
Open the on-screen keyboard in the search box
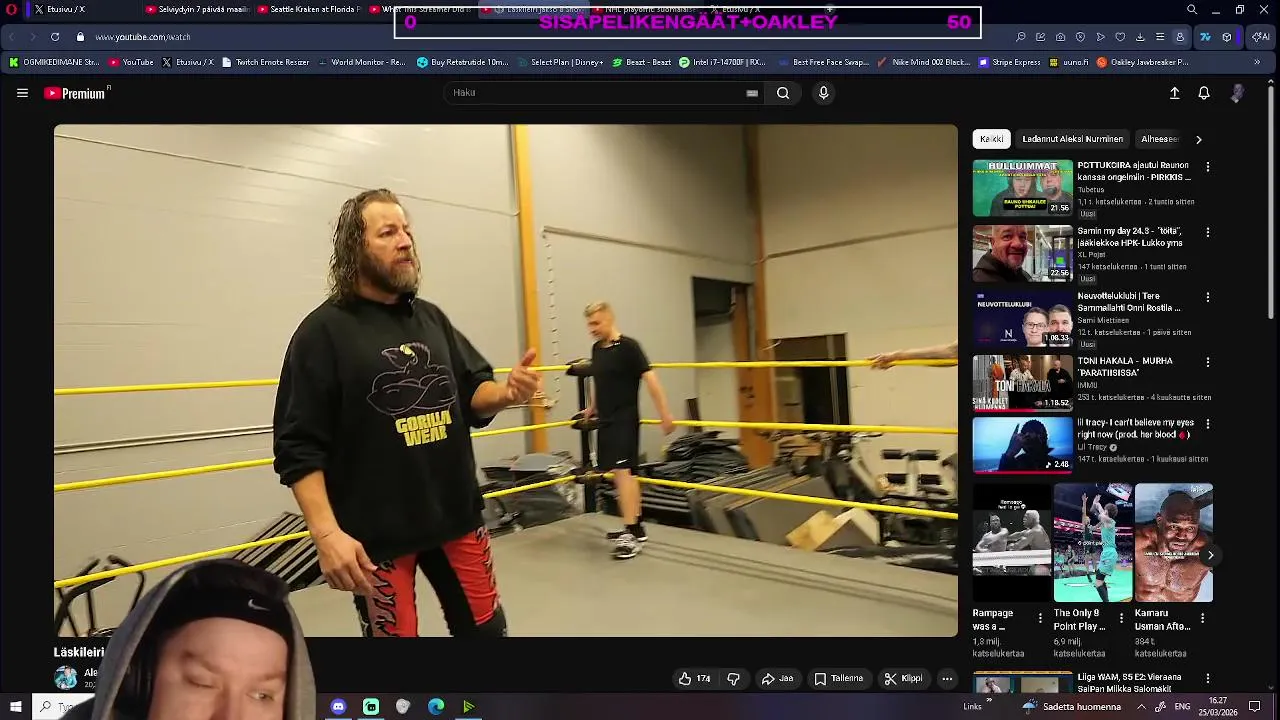click(x=752, y=93)
